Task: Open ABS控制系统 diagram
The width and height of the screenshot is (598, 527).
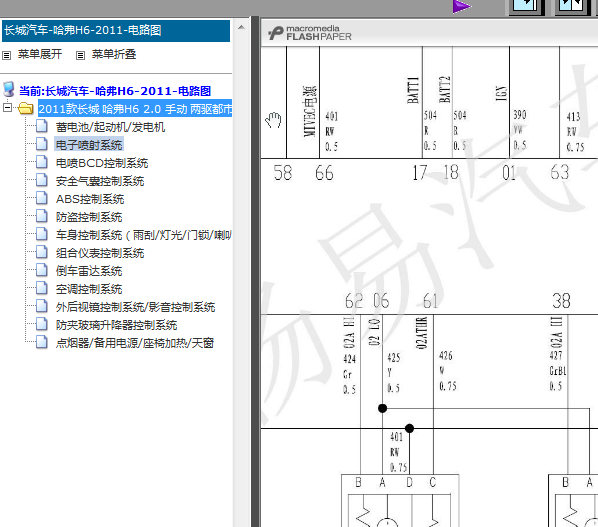Action: 90,199
